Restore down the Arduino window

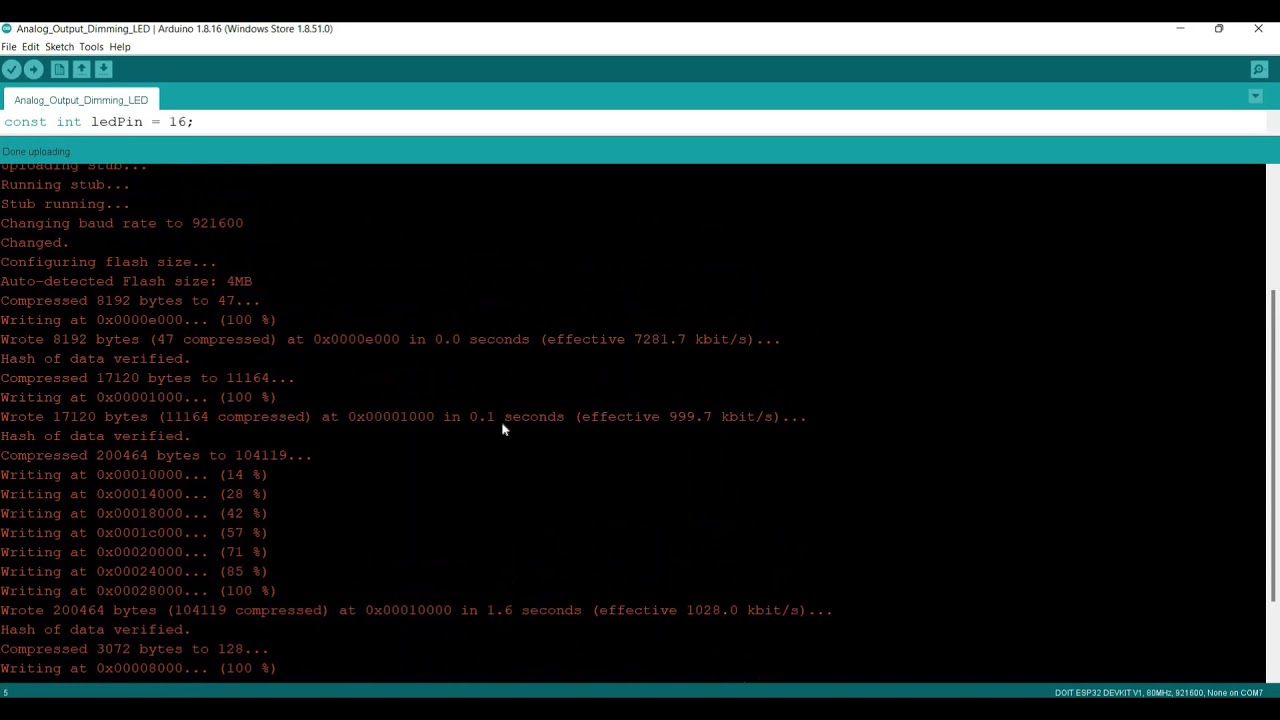[1219, 28]
